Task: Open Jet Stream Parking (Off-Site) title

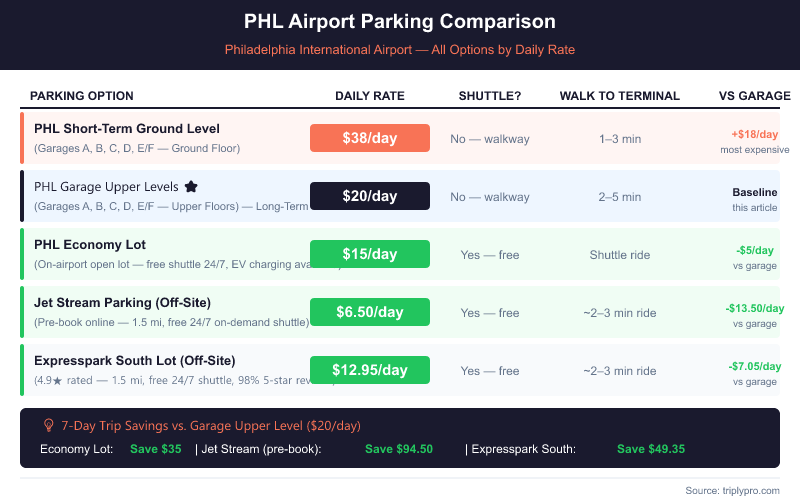Action: 122,303
